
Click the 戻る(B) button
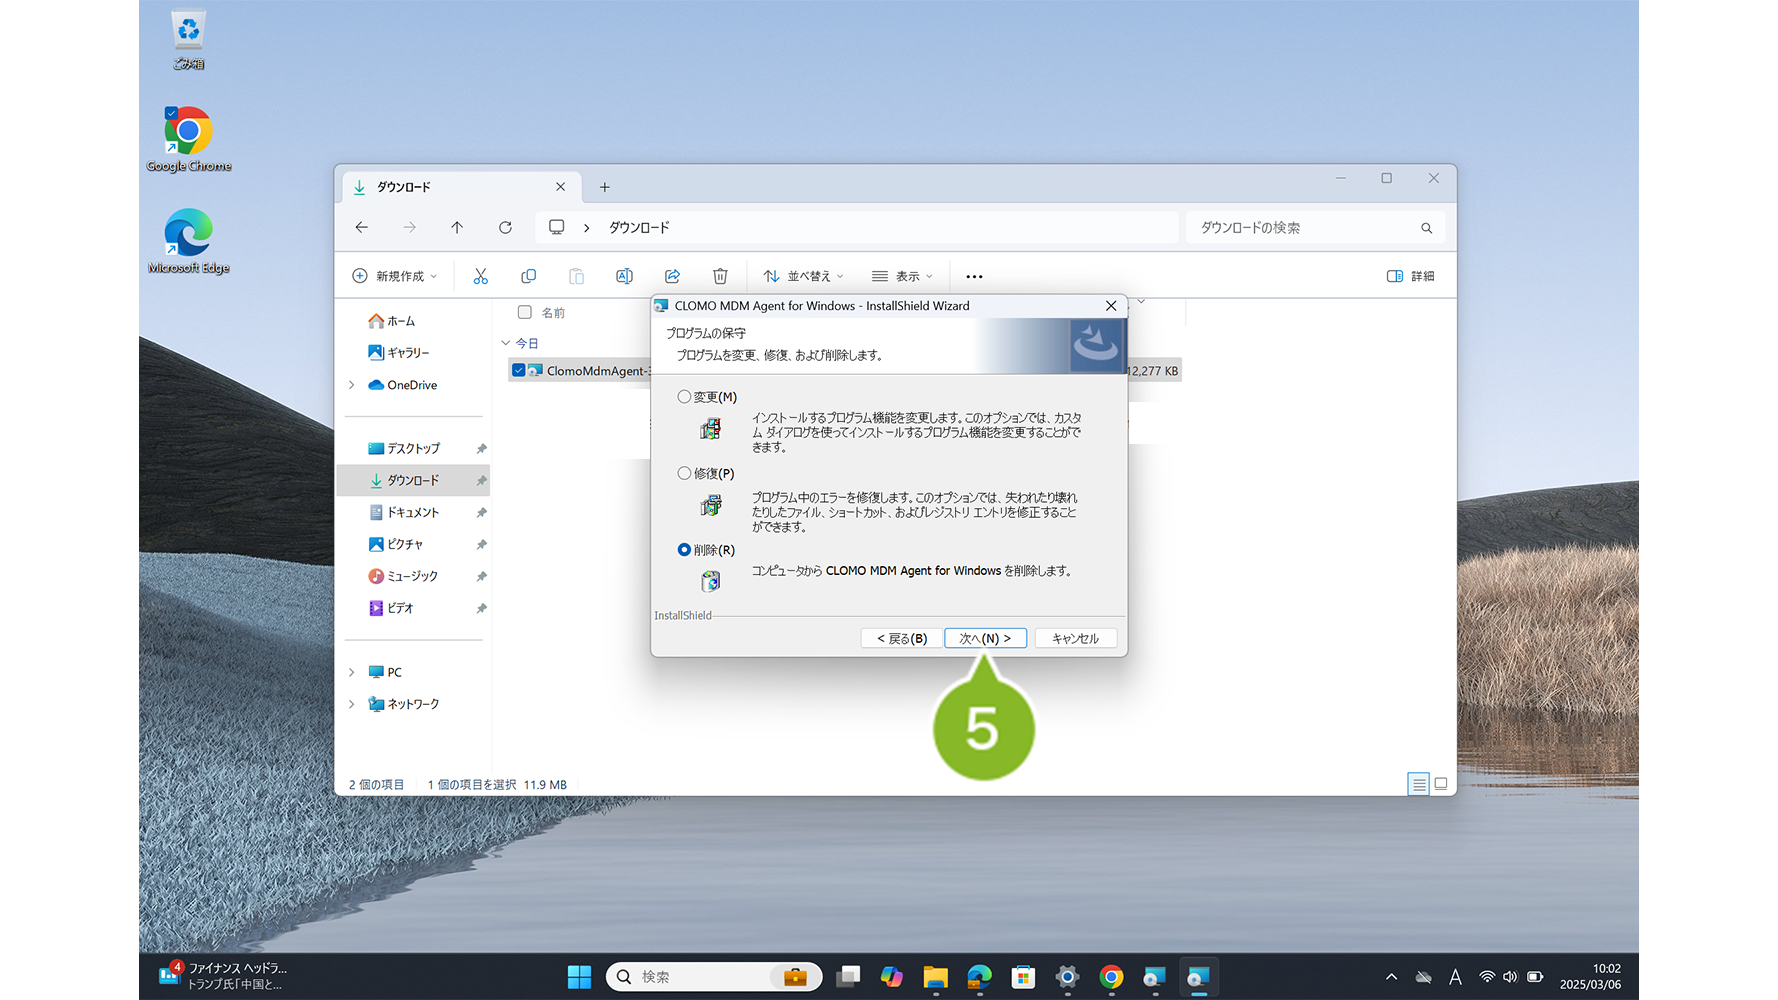click(x=902, y=638)
